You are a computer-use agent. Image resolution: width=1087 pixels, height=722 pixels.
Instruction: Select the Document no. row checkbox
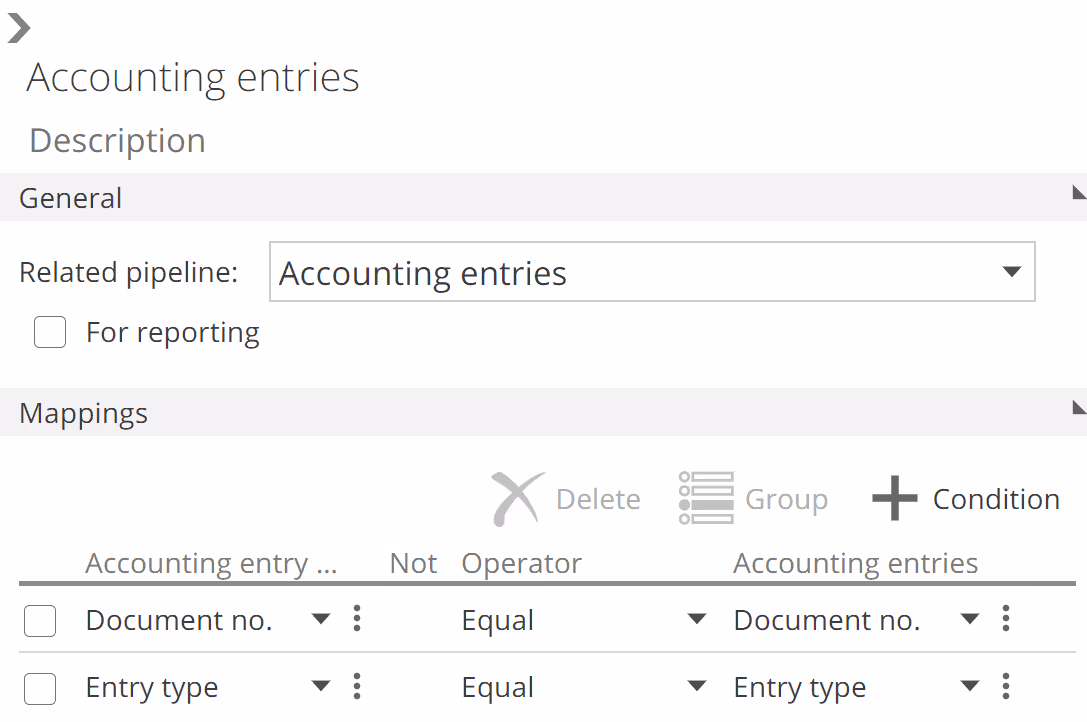click(40, 621)
